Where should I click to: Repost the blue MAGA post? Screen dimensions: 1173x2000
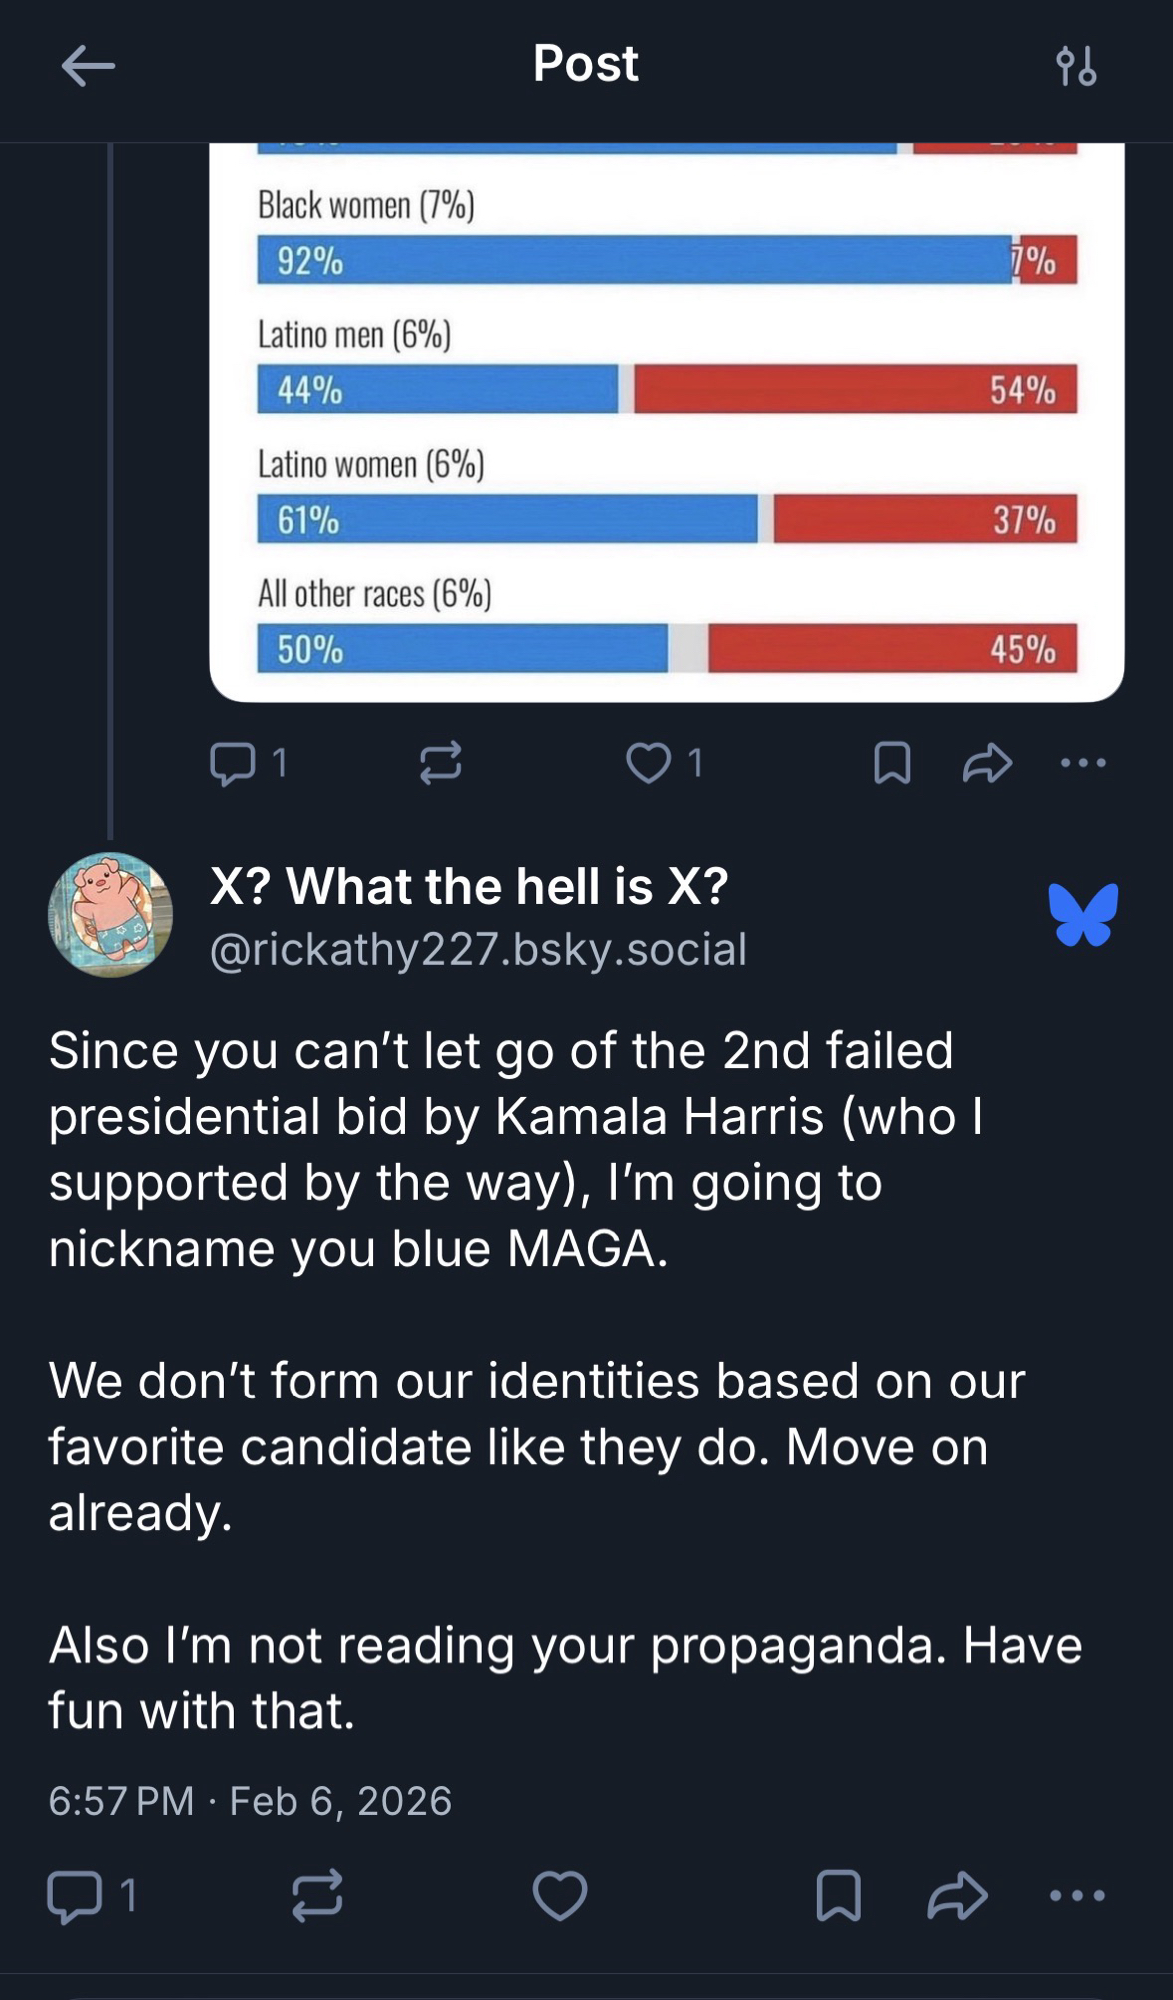(x=318, y=1896)
